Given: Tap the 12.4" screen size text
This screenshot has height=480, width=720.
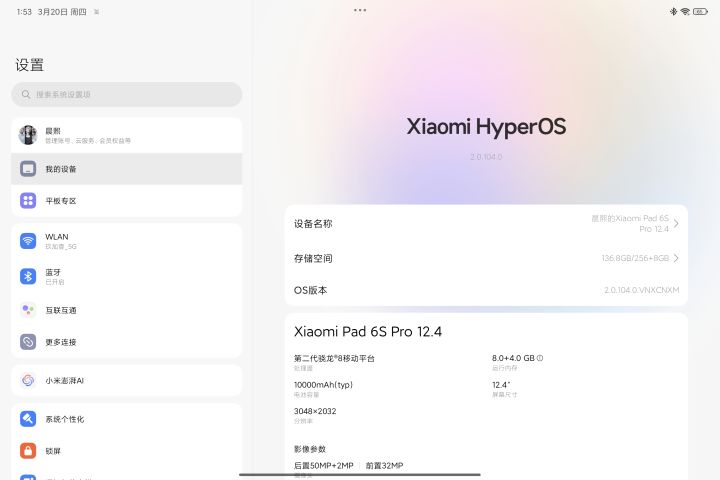Looking at the screenshot, I should 501,384.
